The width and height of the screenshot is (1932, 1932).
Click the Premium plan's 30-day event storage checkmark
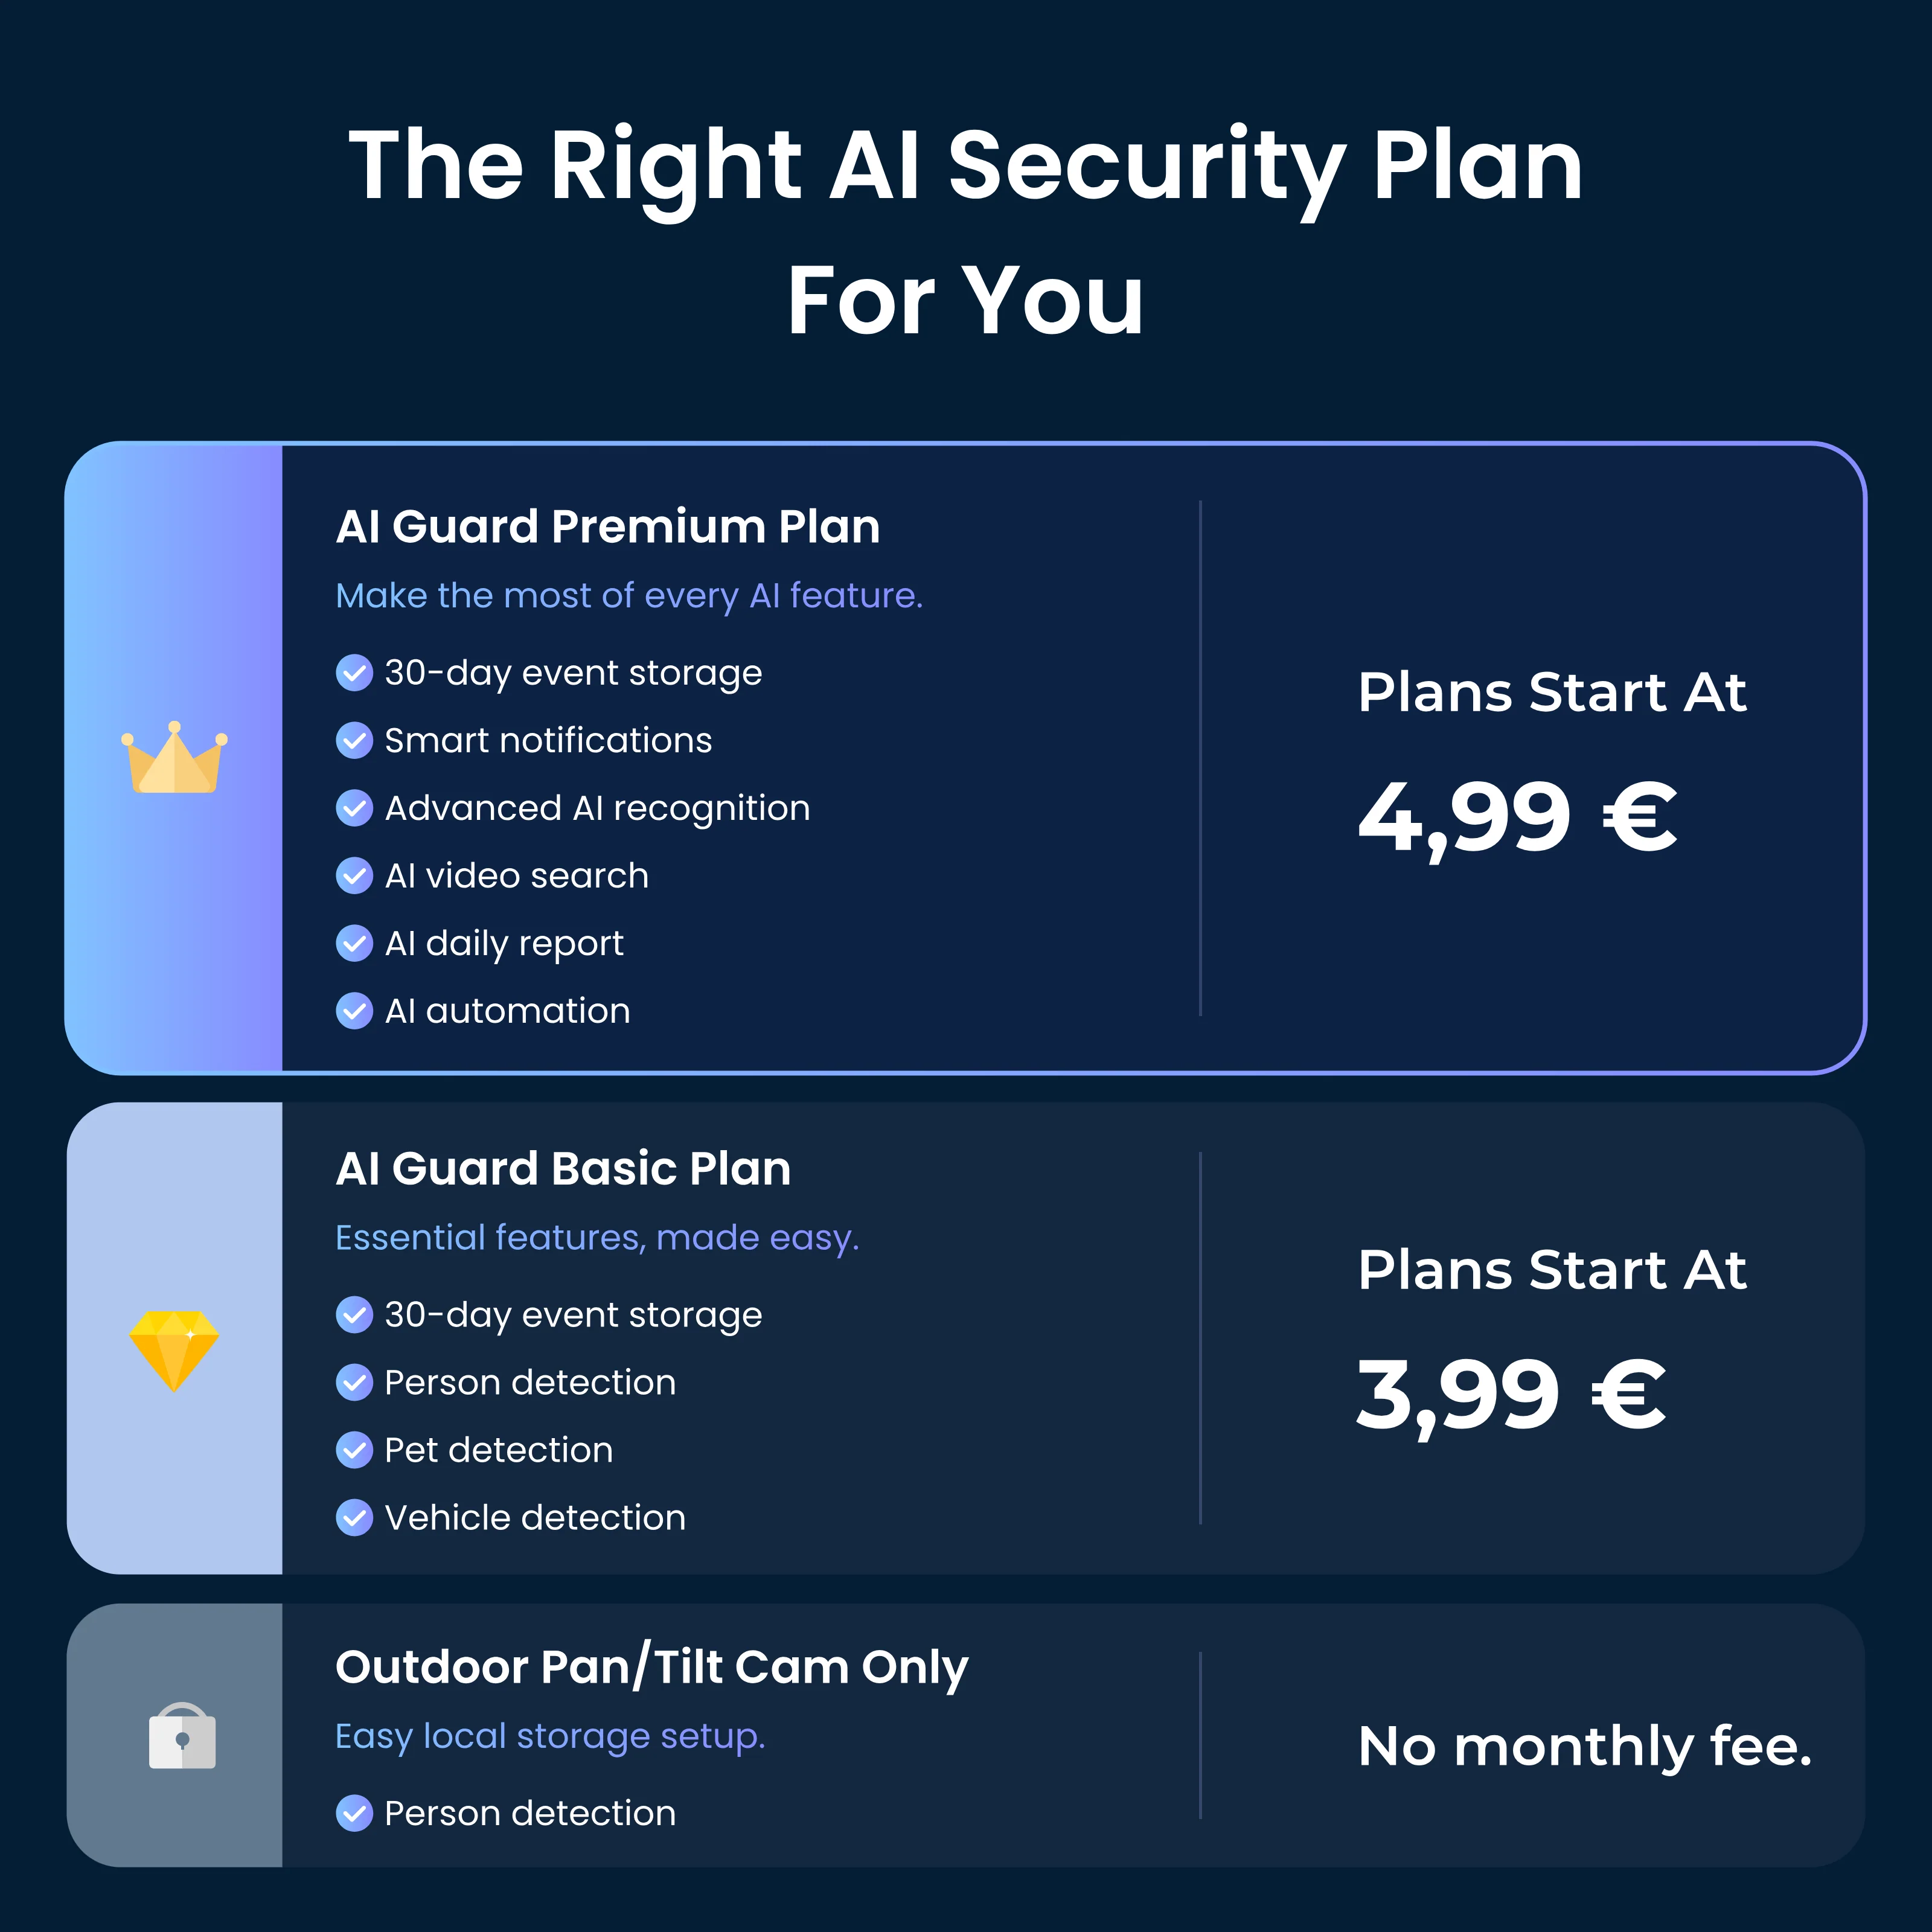click(x=354, y=673)
